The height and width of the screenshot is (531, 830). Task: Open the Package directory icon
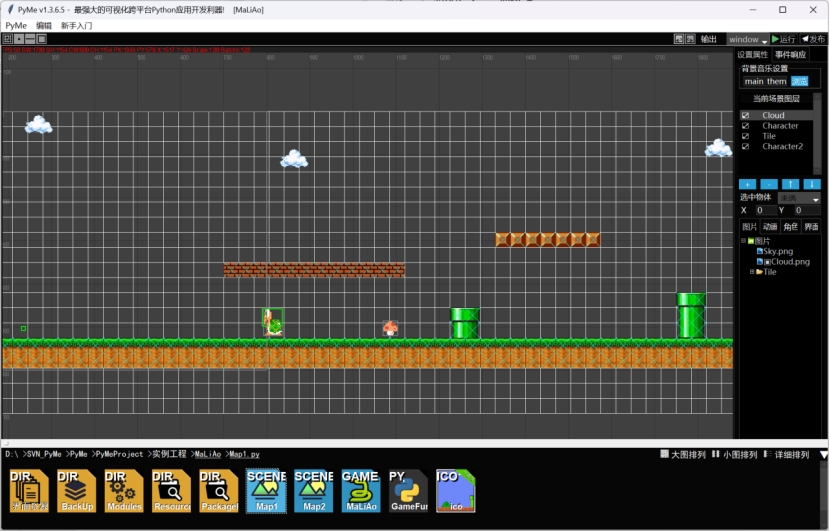click(219, 491)
